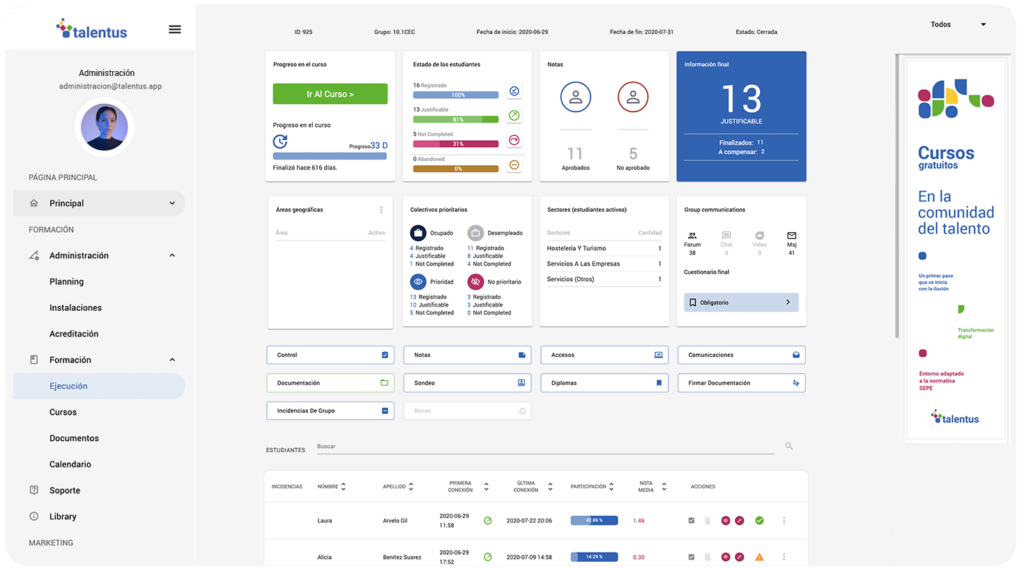The image size is (1024, 568).
Task: Open the Todos dropdown
Action: pos(958,25)
